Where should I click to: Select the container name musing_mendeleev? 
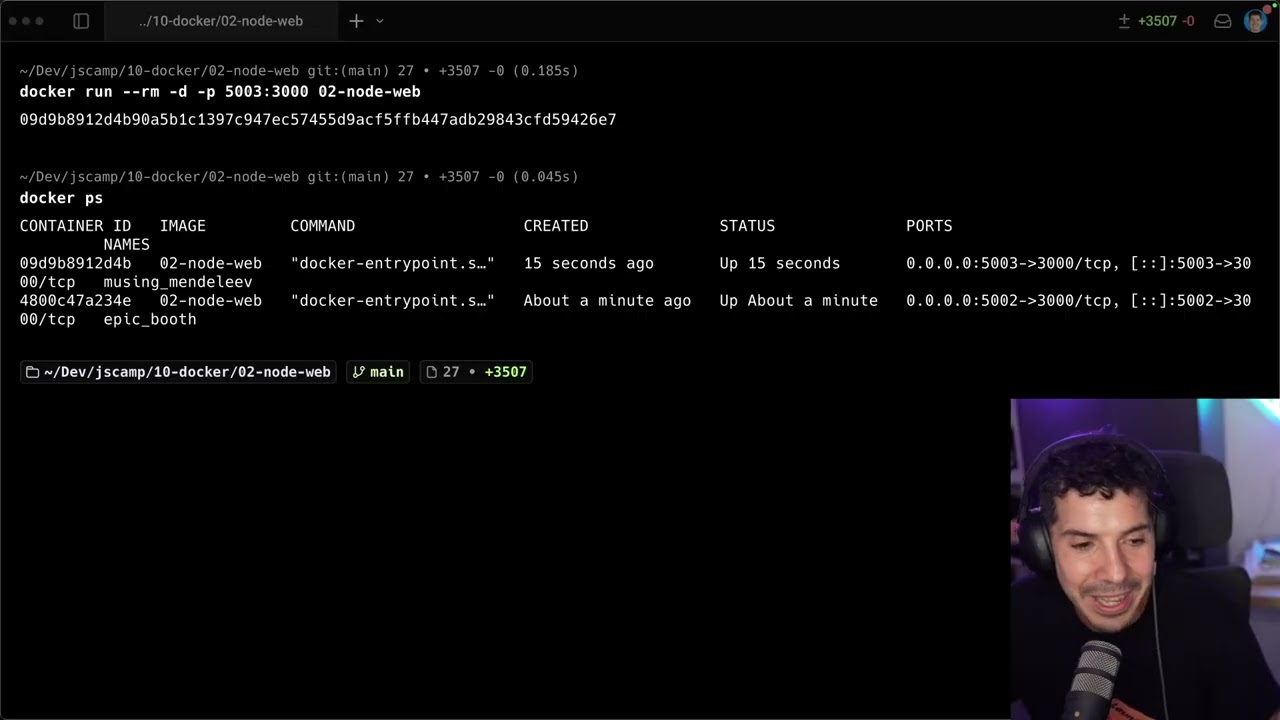tap(178, 282)
